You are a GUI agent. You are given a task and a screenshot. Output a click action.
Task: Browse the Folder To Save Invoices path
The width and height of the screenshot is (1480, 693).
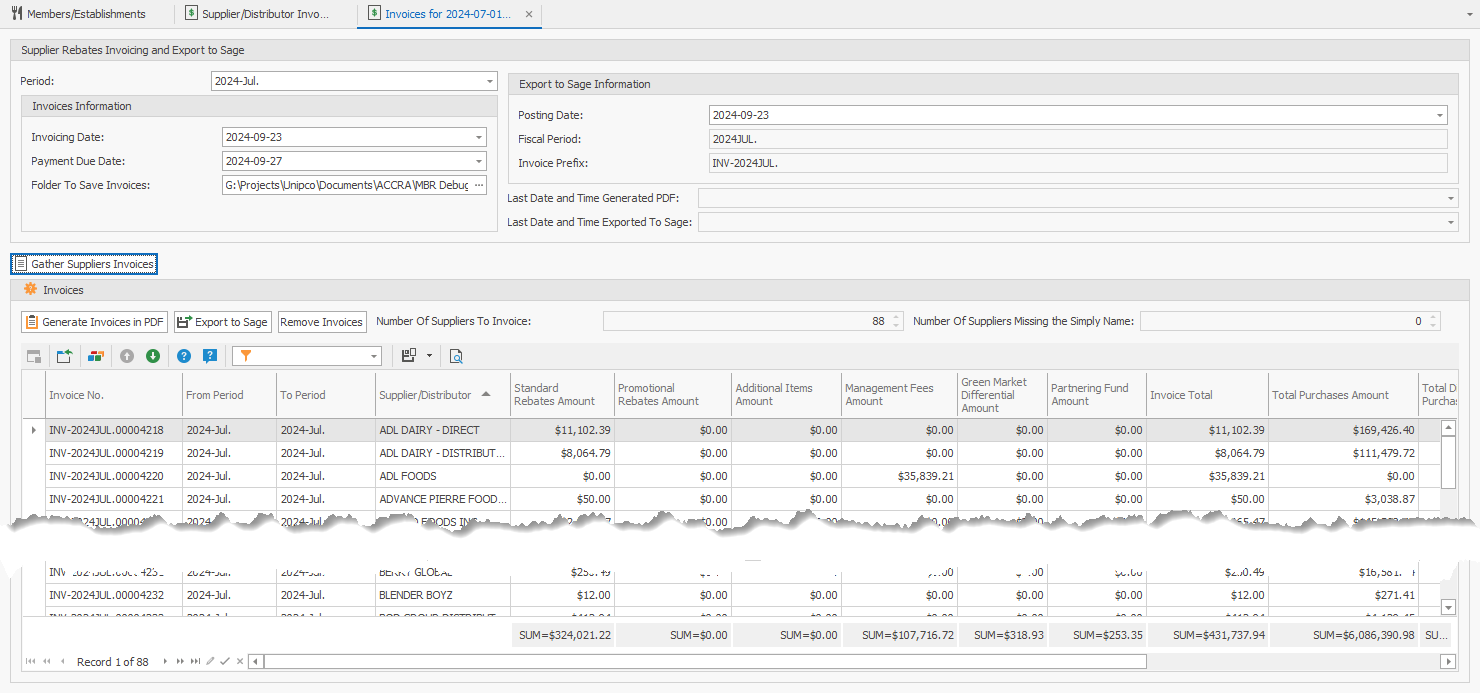[477, 185]
